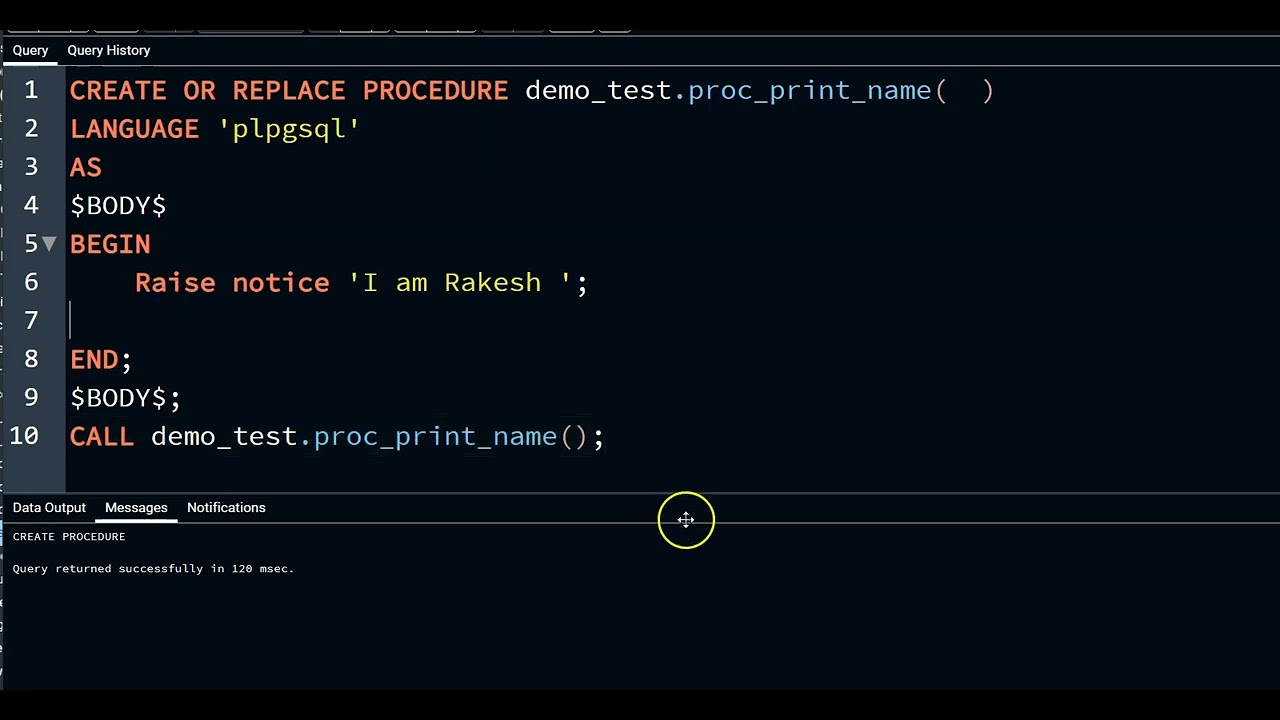
Task: Click the closing $BODY$; on line 9
Action: (124, 398)
